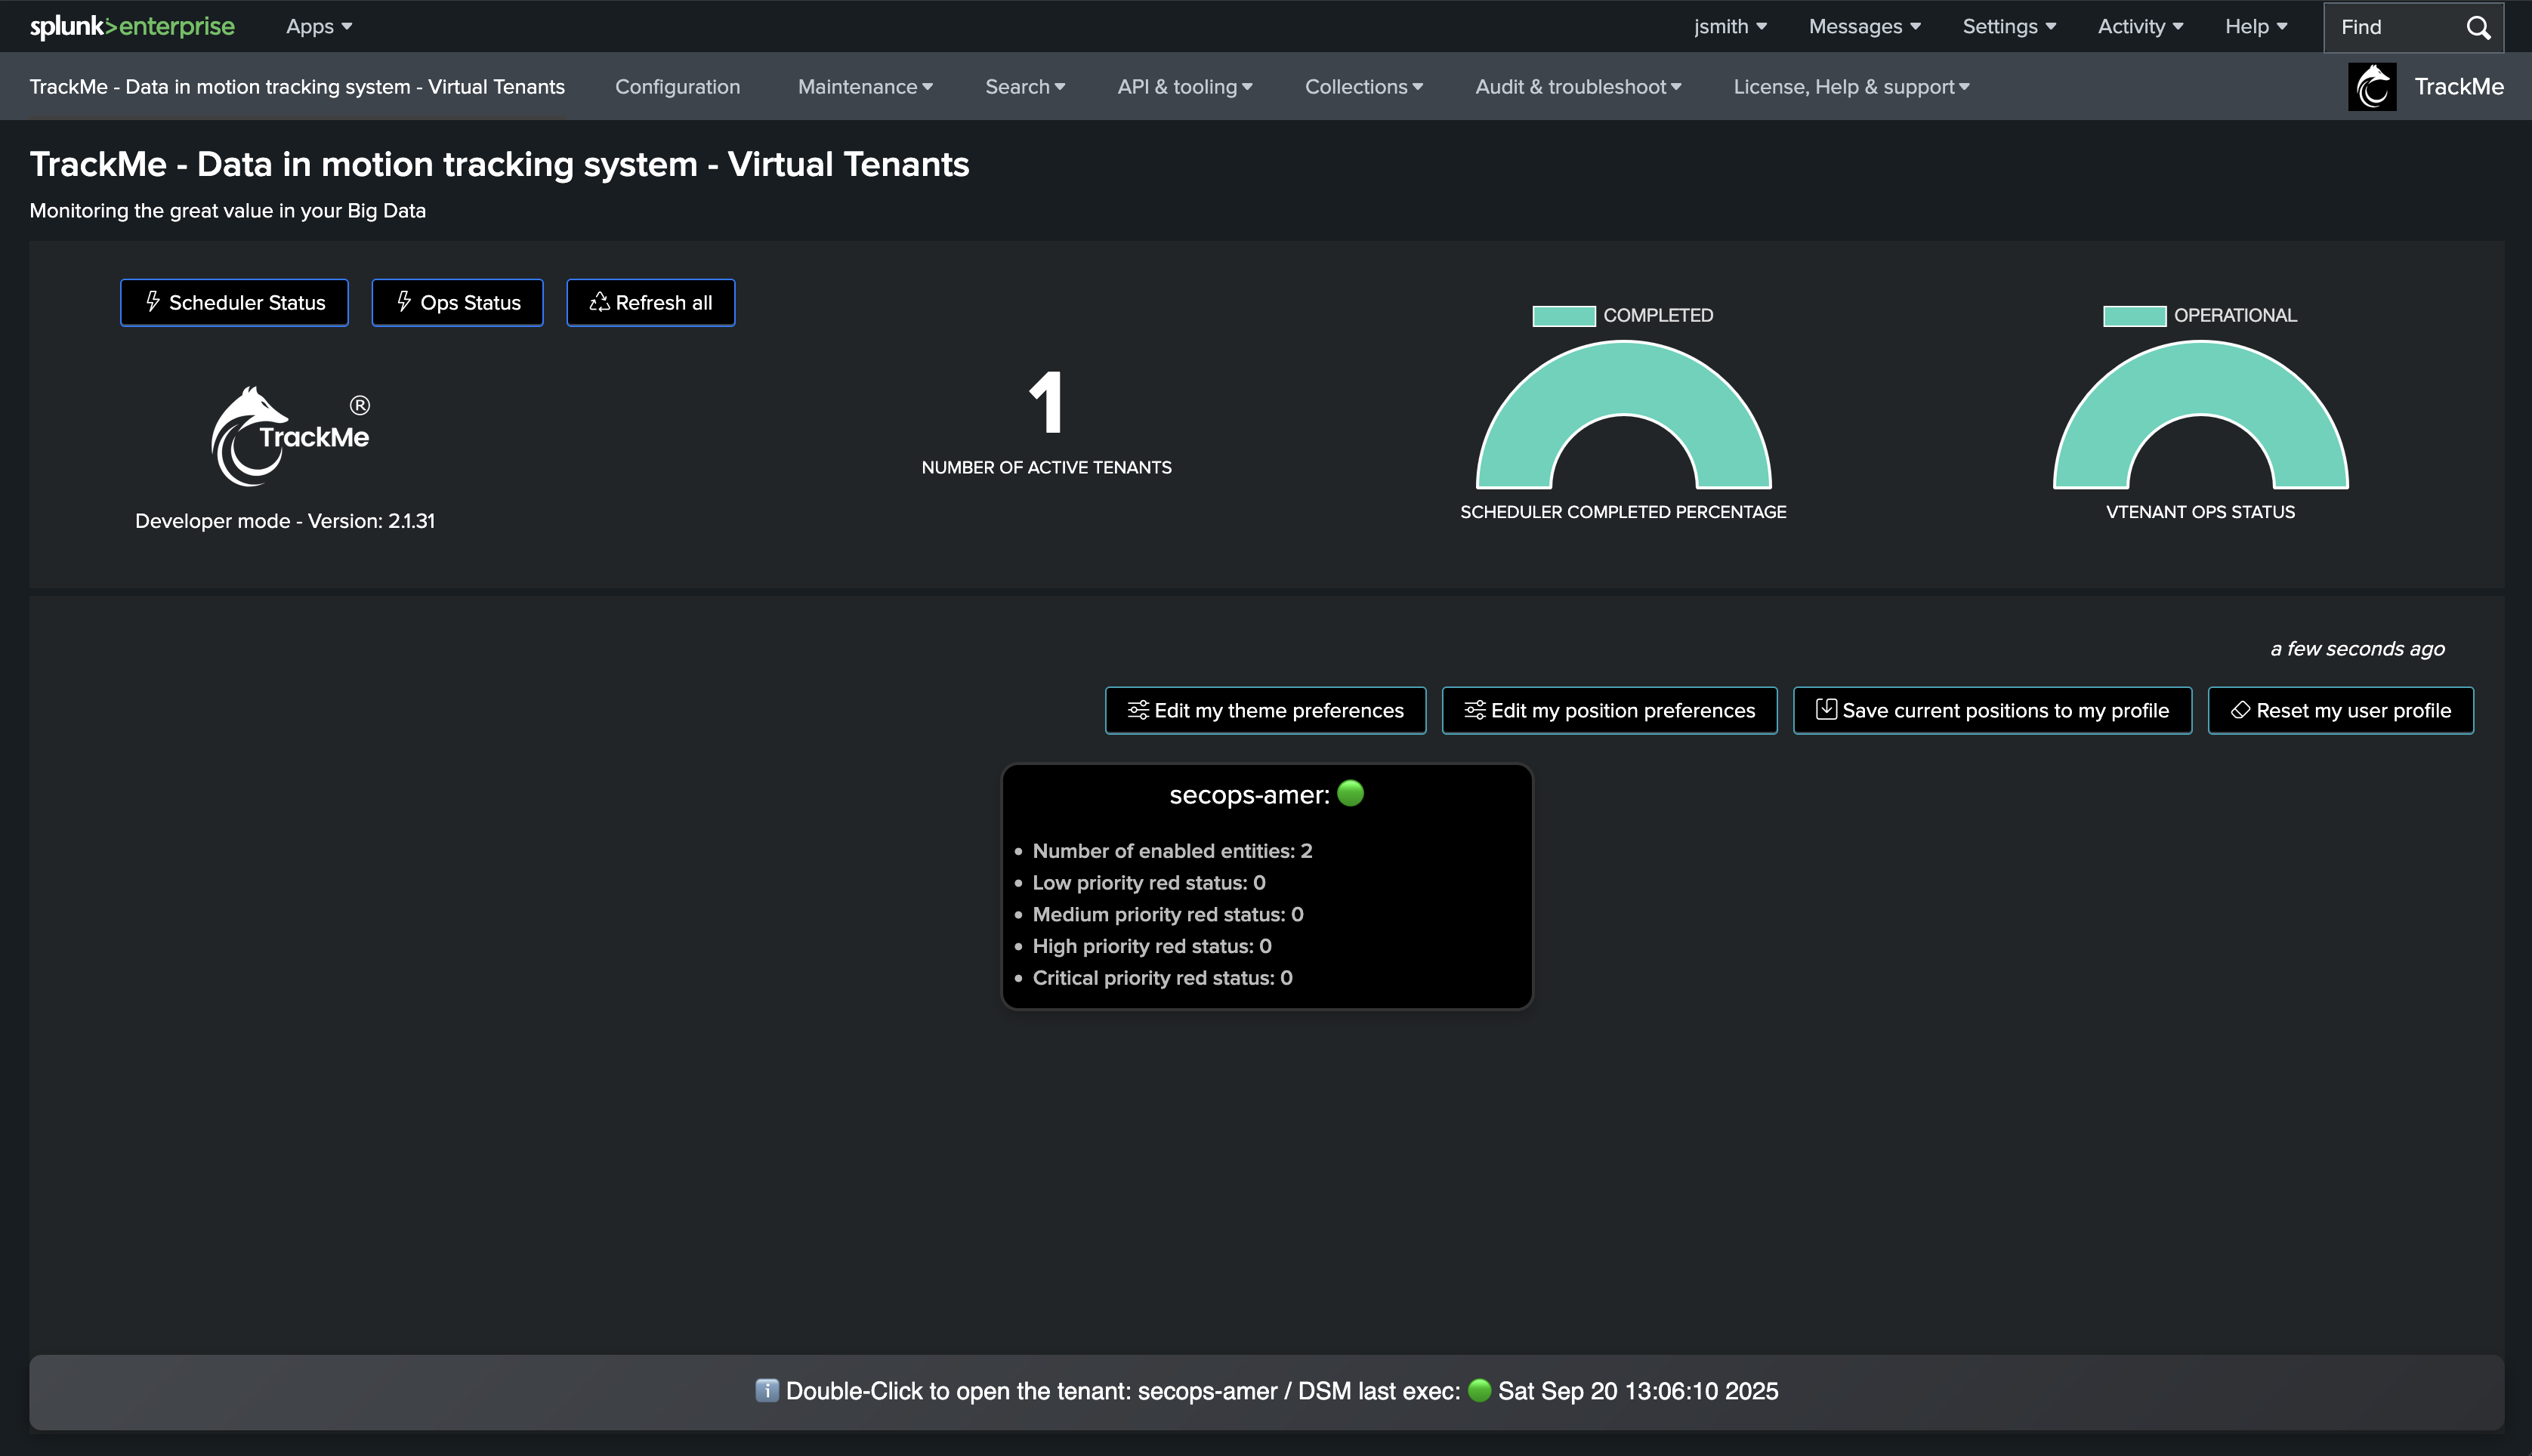Click the search magnifier icon in the Find box
Viewport: 2532px width, 1456px height.
2477,27
